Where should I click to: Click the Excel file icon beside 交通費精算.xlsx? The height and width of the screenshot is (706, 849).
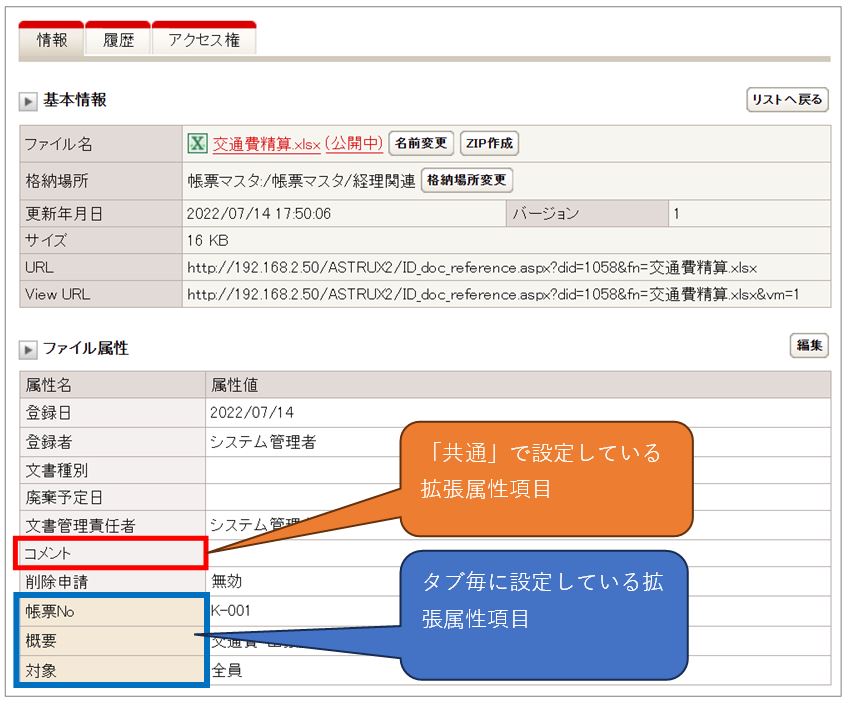click(198, 144)
